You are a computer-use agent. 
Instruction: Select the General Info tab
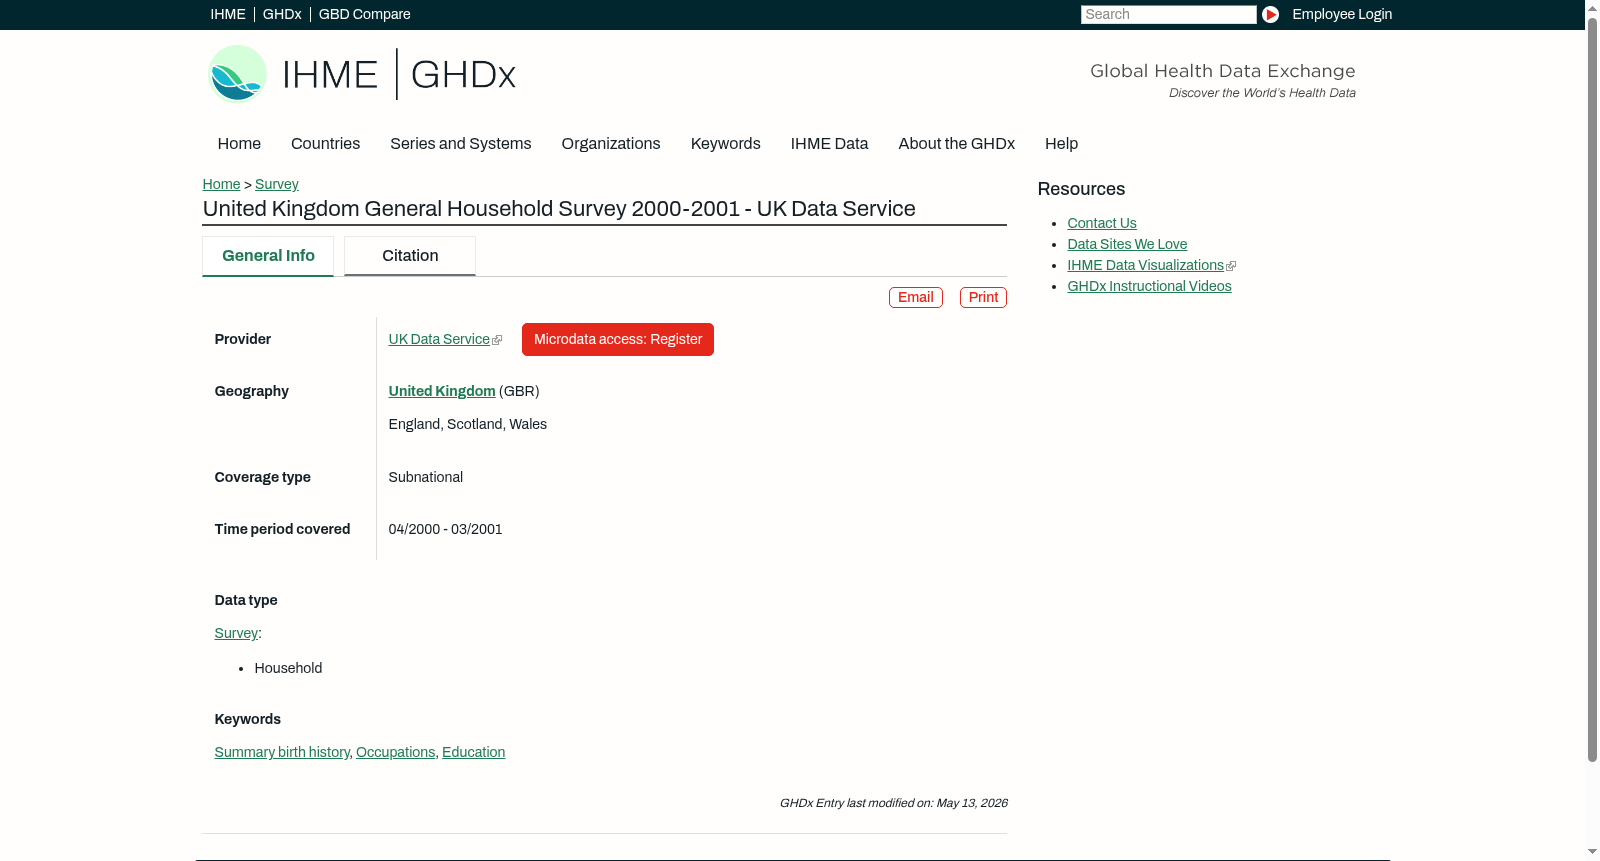[x=268, y=256]
